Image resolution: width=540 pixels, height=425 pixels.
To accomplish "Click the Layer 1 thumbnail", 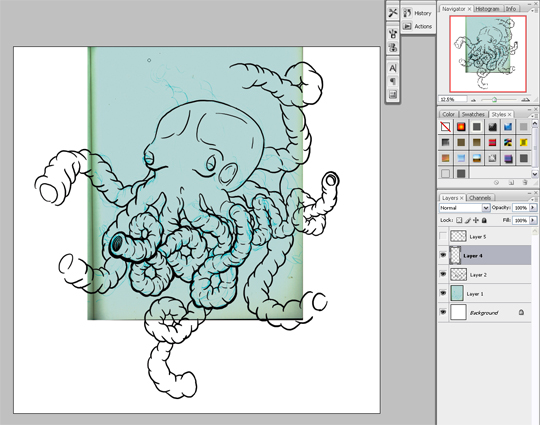I will [457, 293].
